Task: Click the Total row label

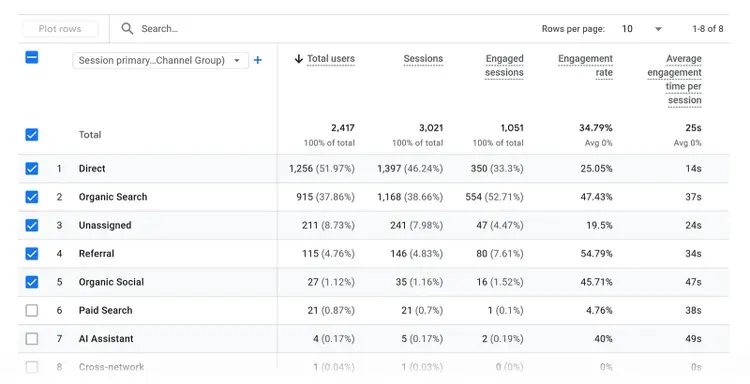Action: (x=90, y=135)
